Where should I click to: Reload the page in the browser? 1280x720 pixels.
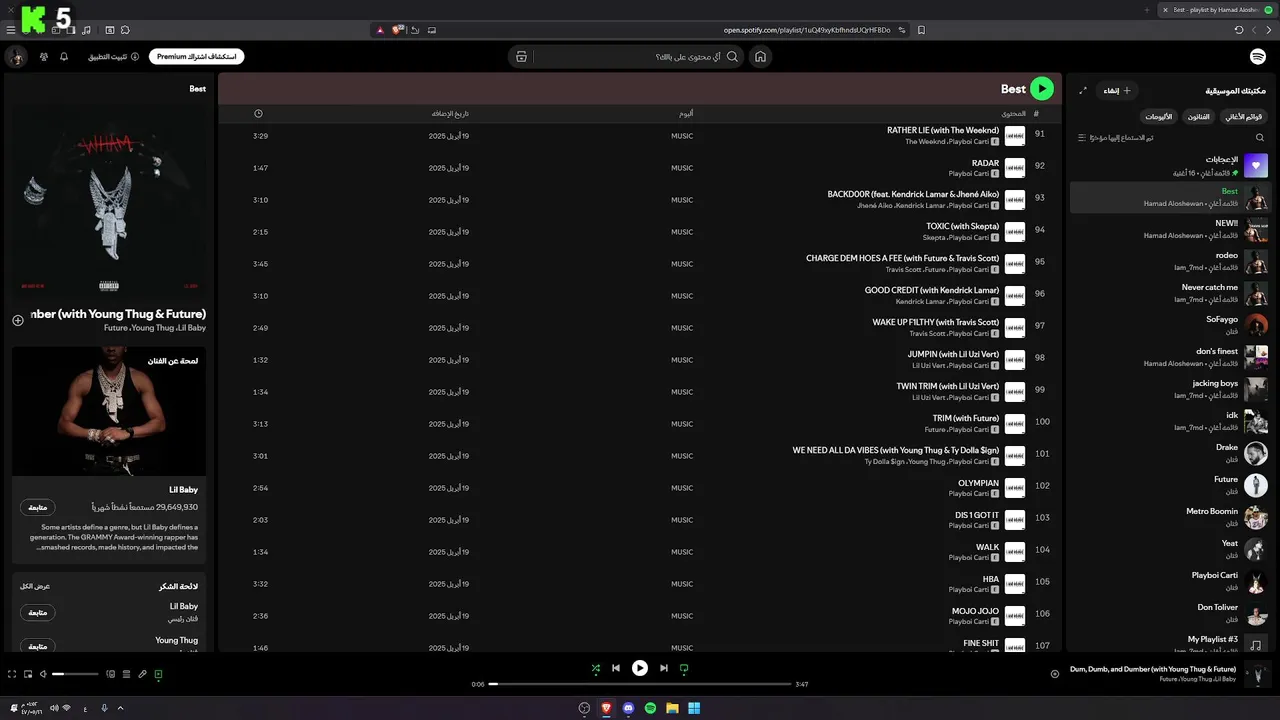pos(1239,30)
